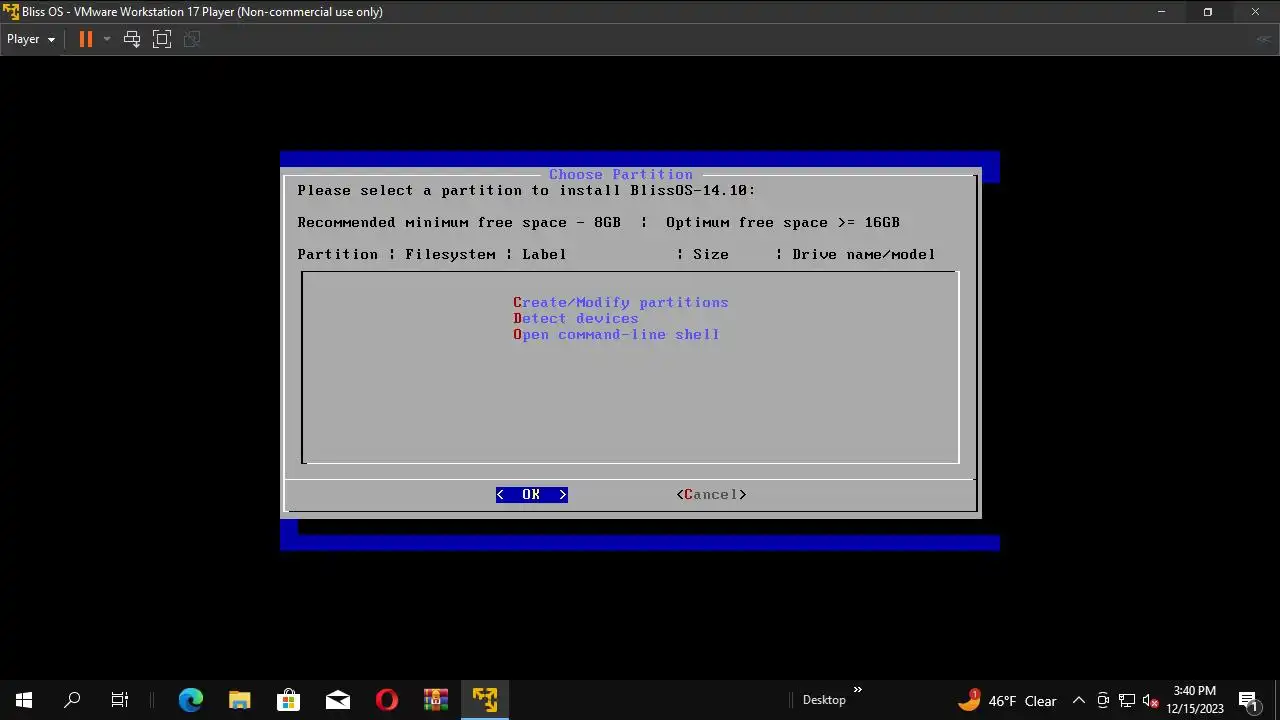Open Mail app from taskbar

[337, 700]
